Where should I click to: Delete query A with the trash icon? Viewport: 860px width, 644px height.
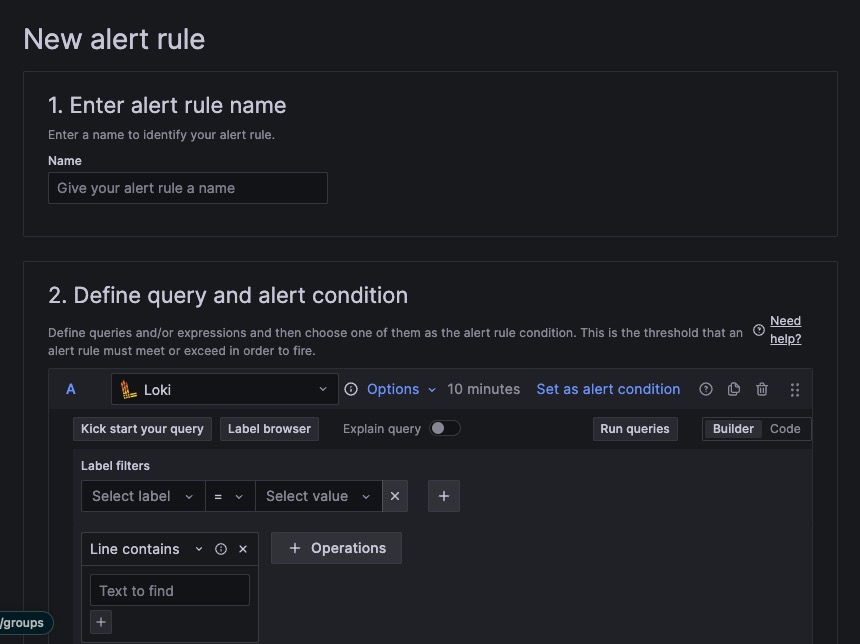(762, 389)
